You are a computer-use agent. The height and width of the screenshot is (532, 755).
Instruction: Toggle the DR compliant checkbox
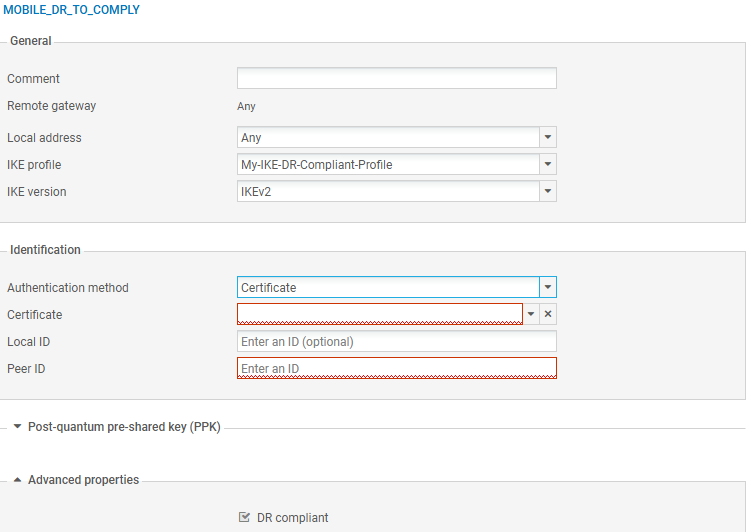[244, 518]
